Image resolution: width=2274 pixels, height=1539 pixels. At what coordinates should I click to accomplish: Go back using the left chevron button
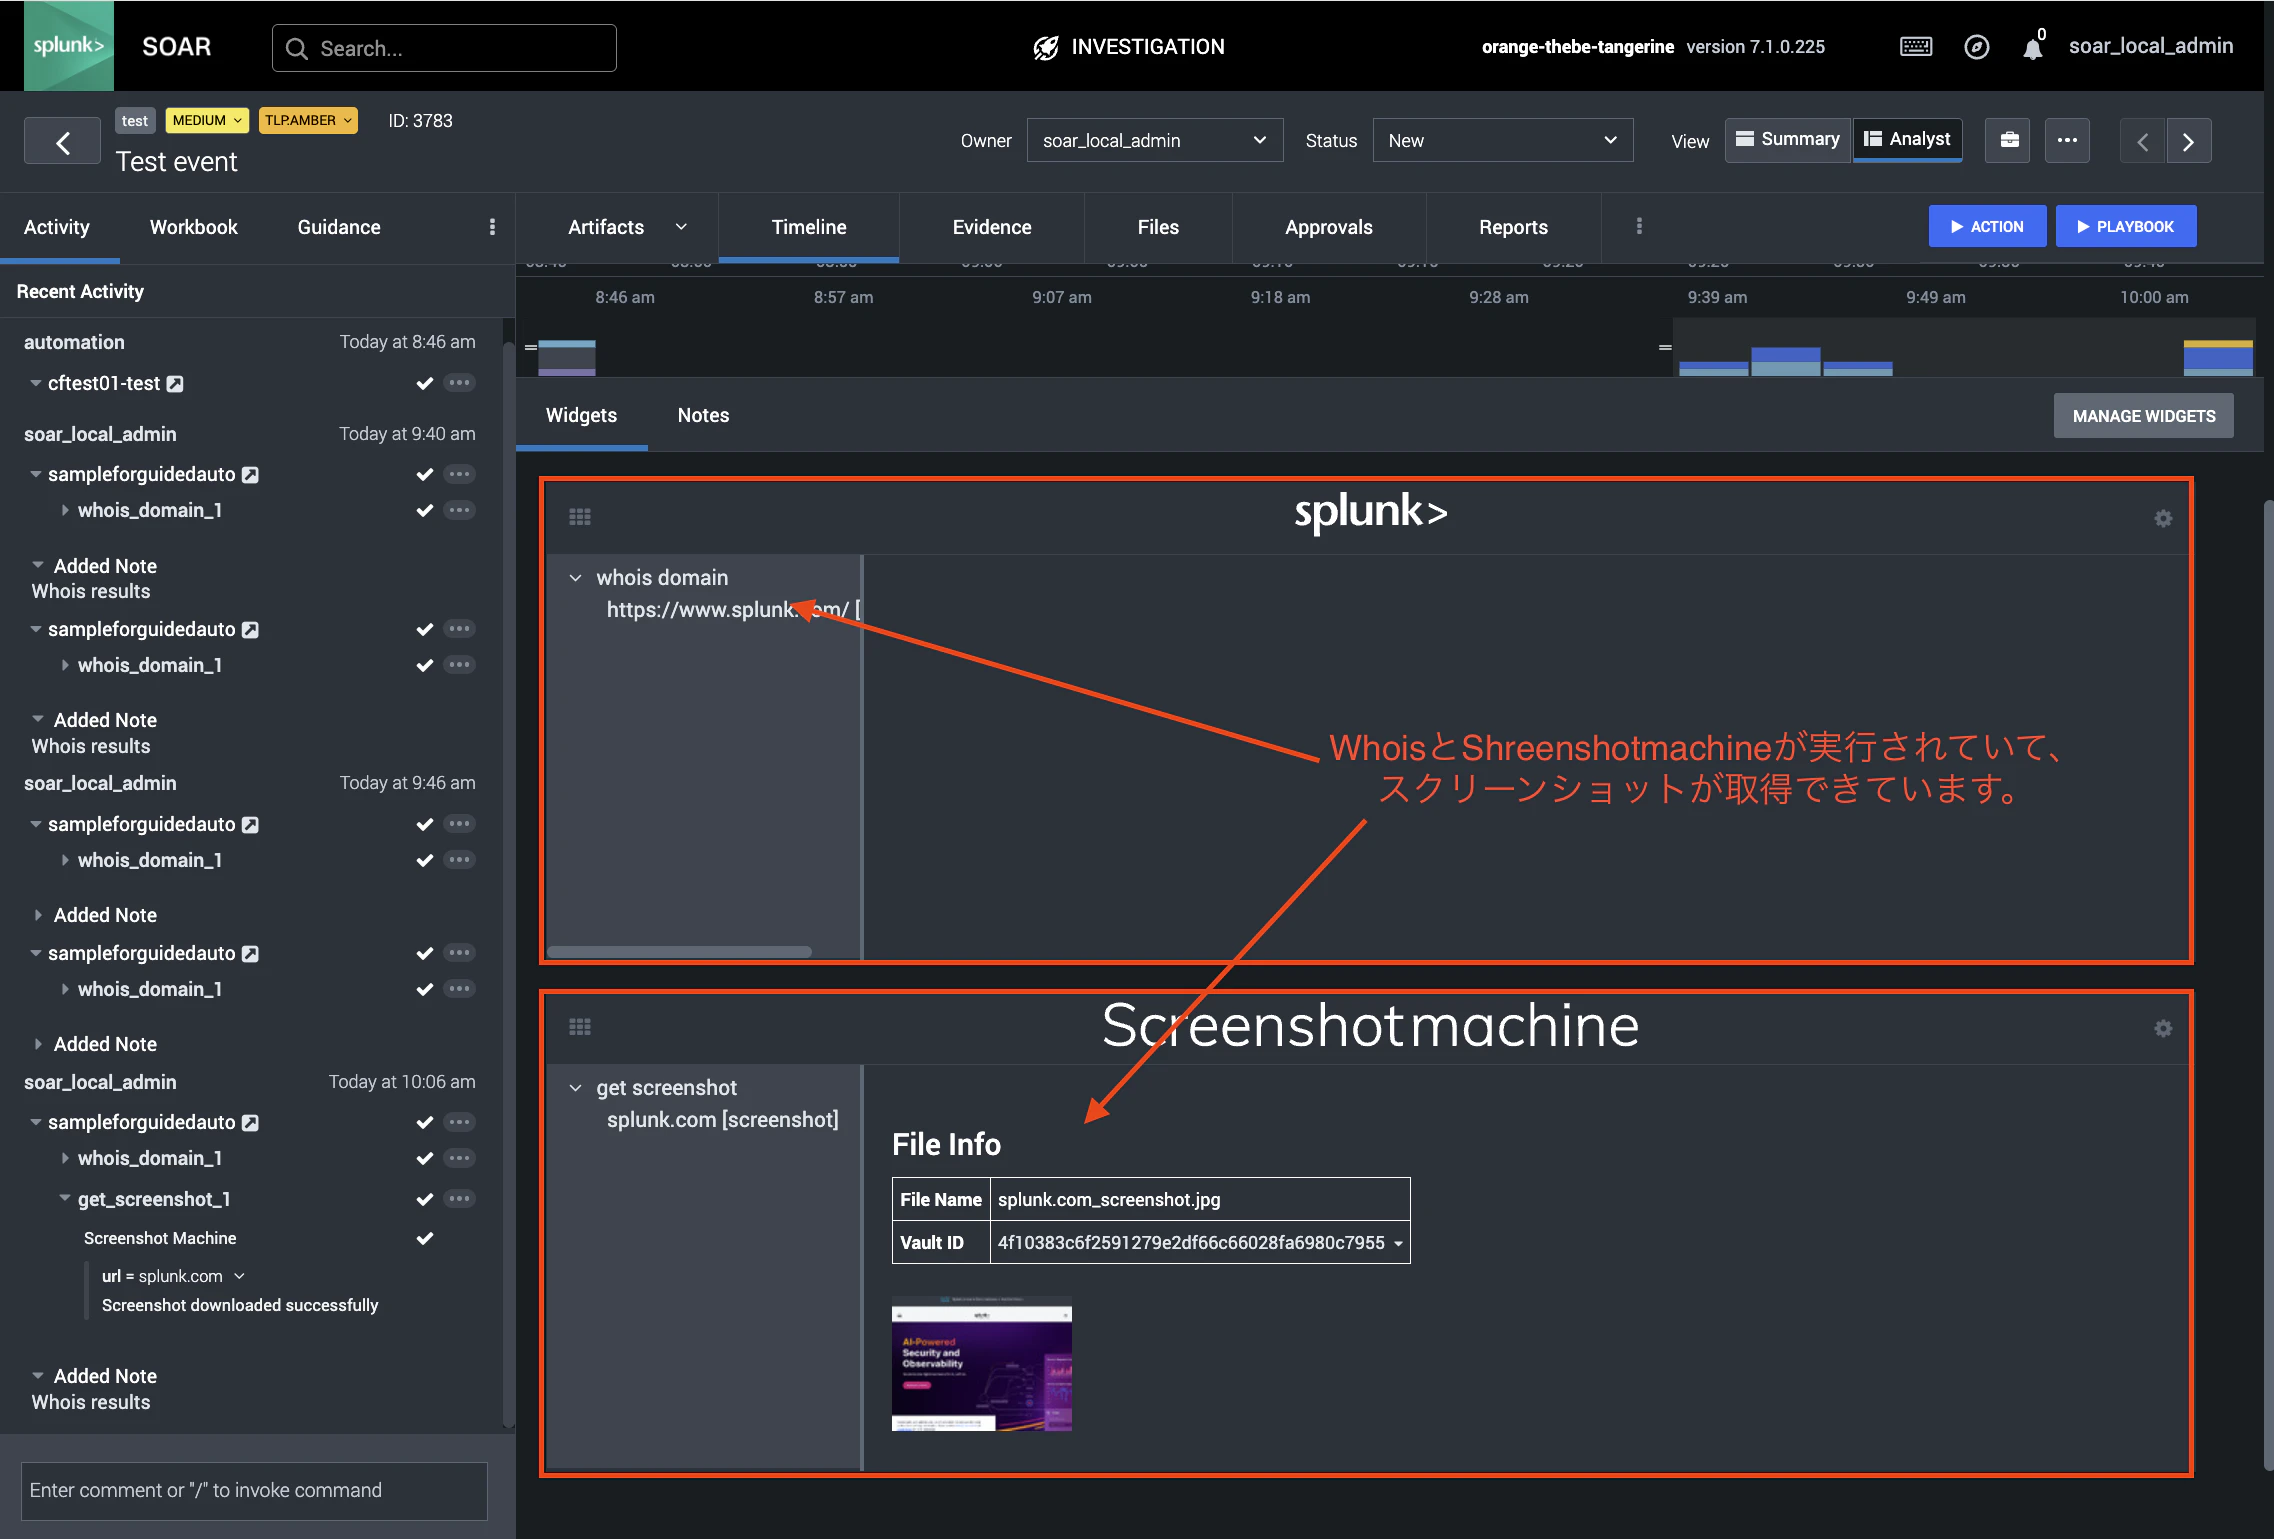pyautogui.click(x=62, y=141)
